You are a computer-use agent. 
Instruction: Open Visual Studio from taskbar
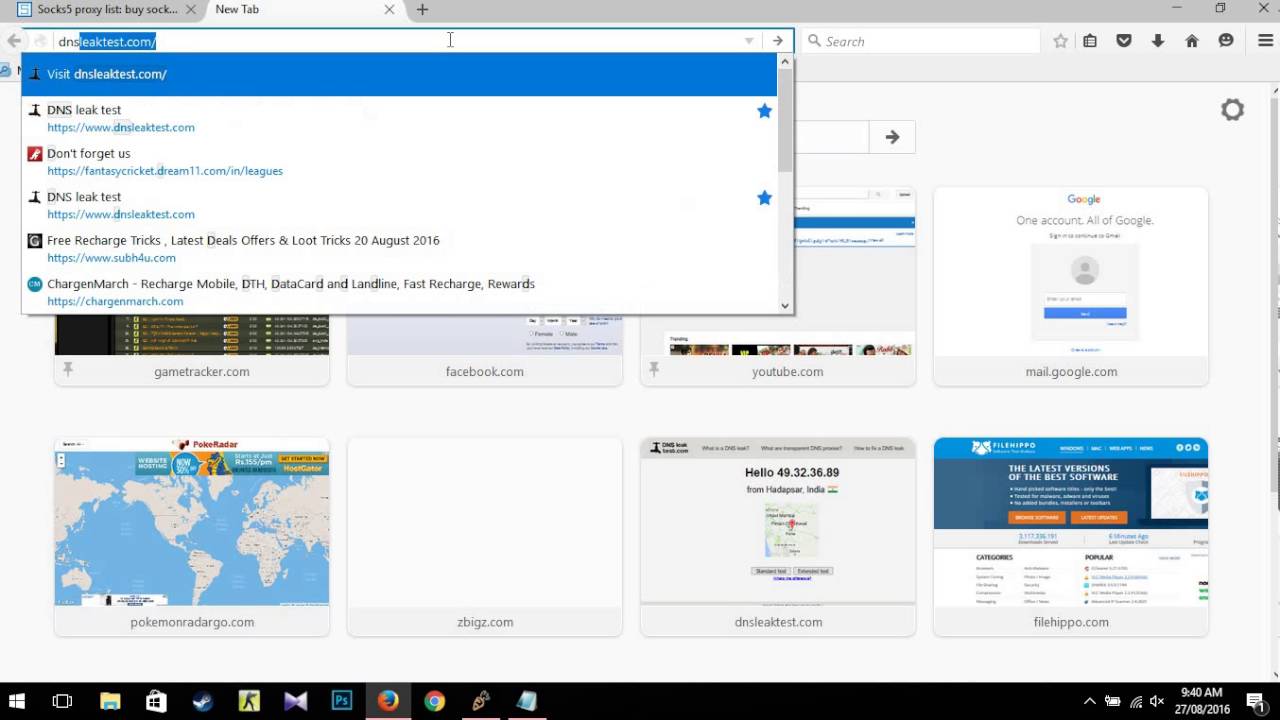[295, 701]
